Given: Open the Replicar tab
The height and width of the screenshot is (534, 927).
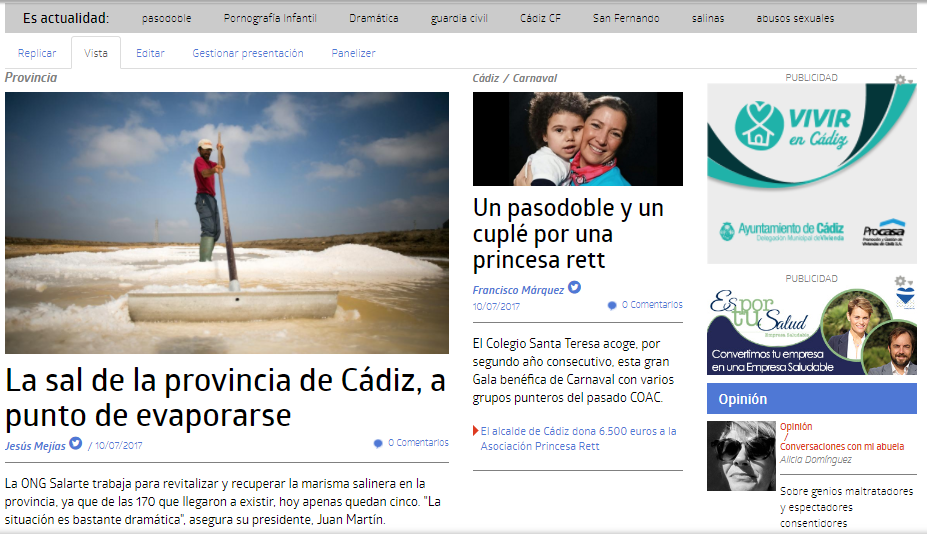Looking at the screenshot, I should pyautogui.click(x=37, y=53).
